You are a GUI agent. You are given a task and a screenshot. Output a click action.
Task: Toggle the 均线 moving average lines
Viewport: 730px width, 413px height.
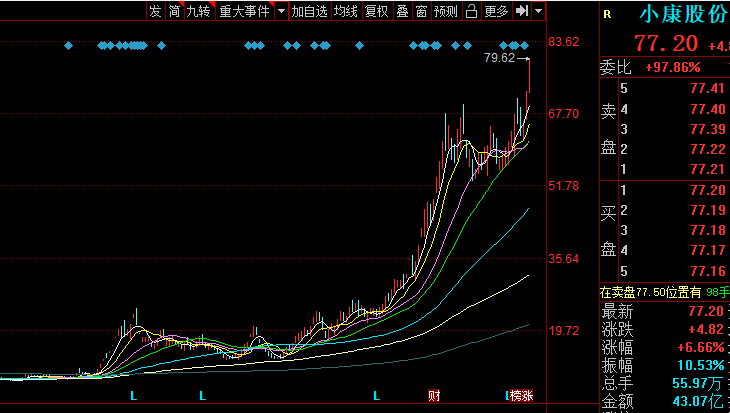point(345,11)
